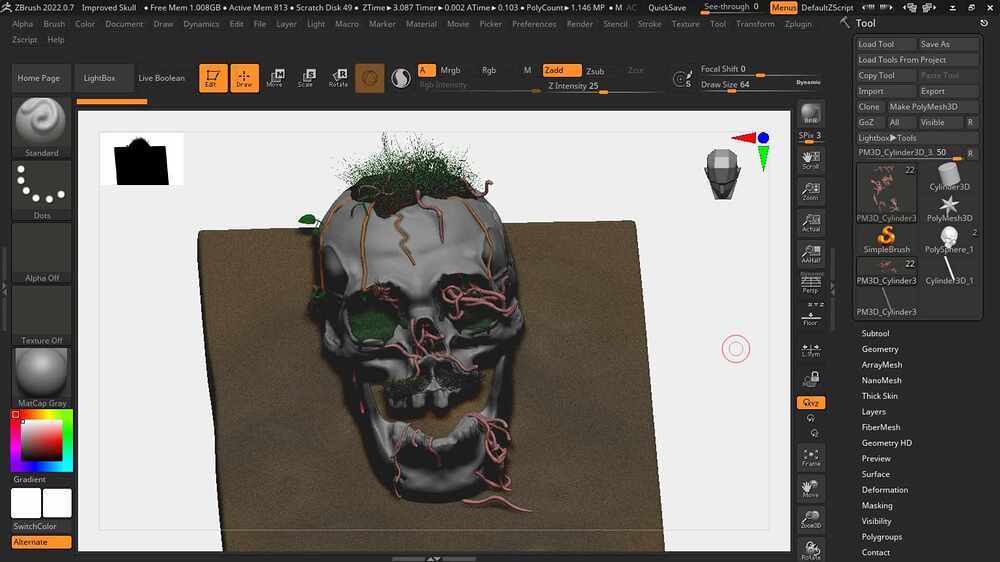The image size is (1000, 562).
Task: Open the Material menu
Action: tap(422, 24)
